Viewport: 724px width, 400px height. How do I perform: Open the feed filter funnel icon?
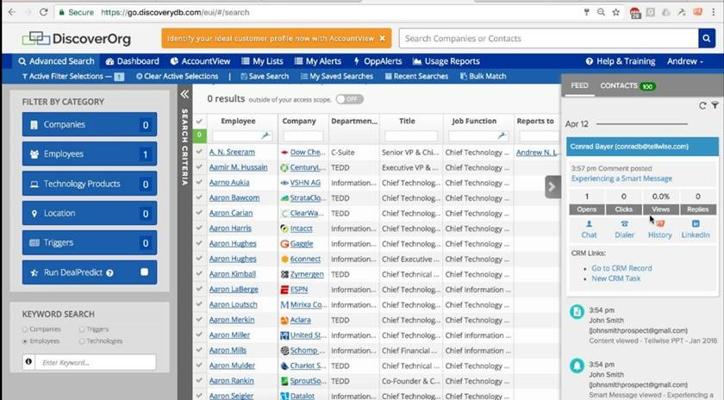tap(715, 106)
